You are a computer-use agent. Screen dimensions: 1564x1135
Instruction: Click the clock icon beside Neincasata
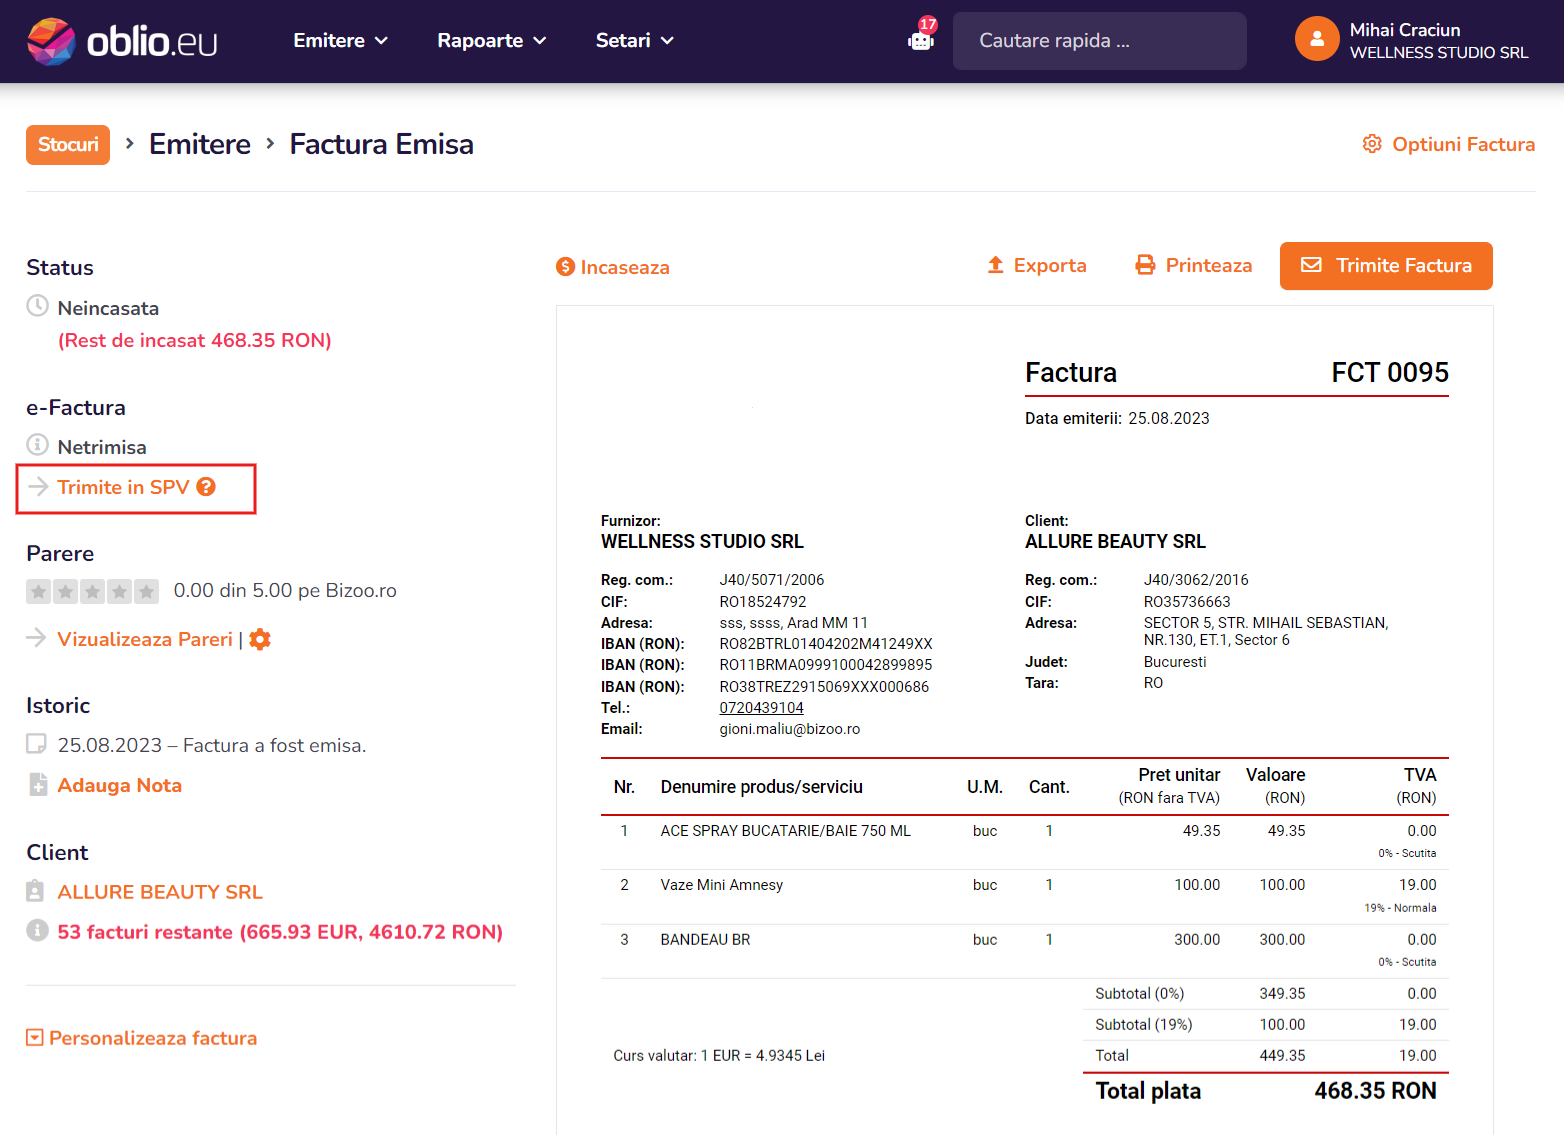click(37, 306)
